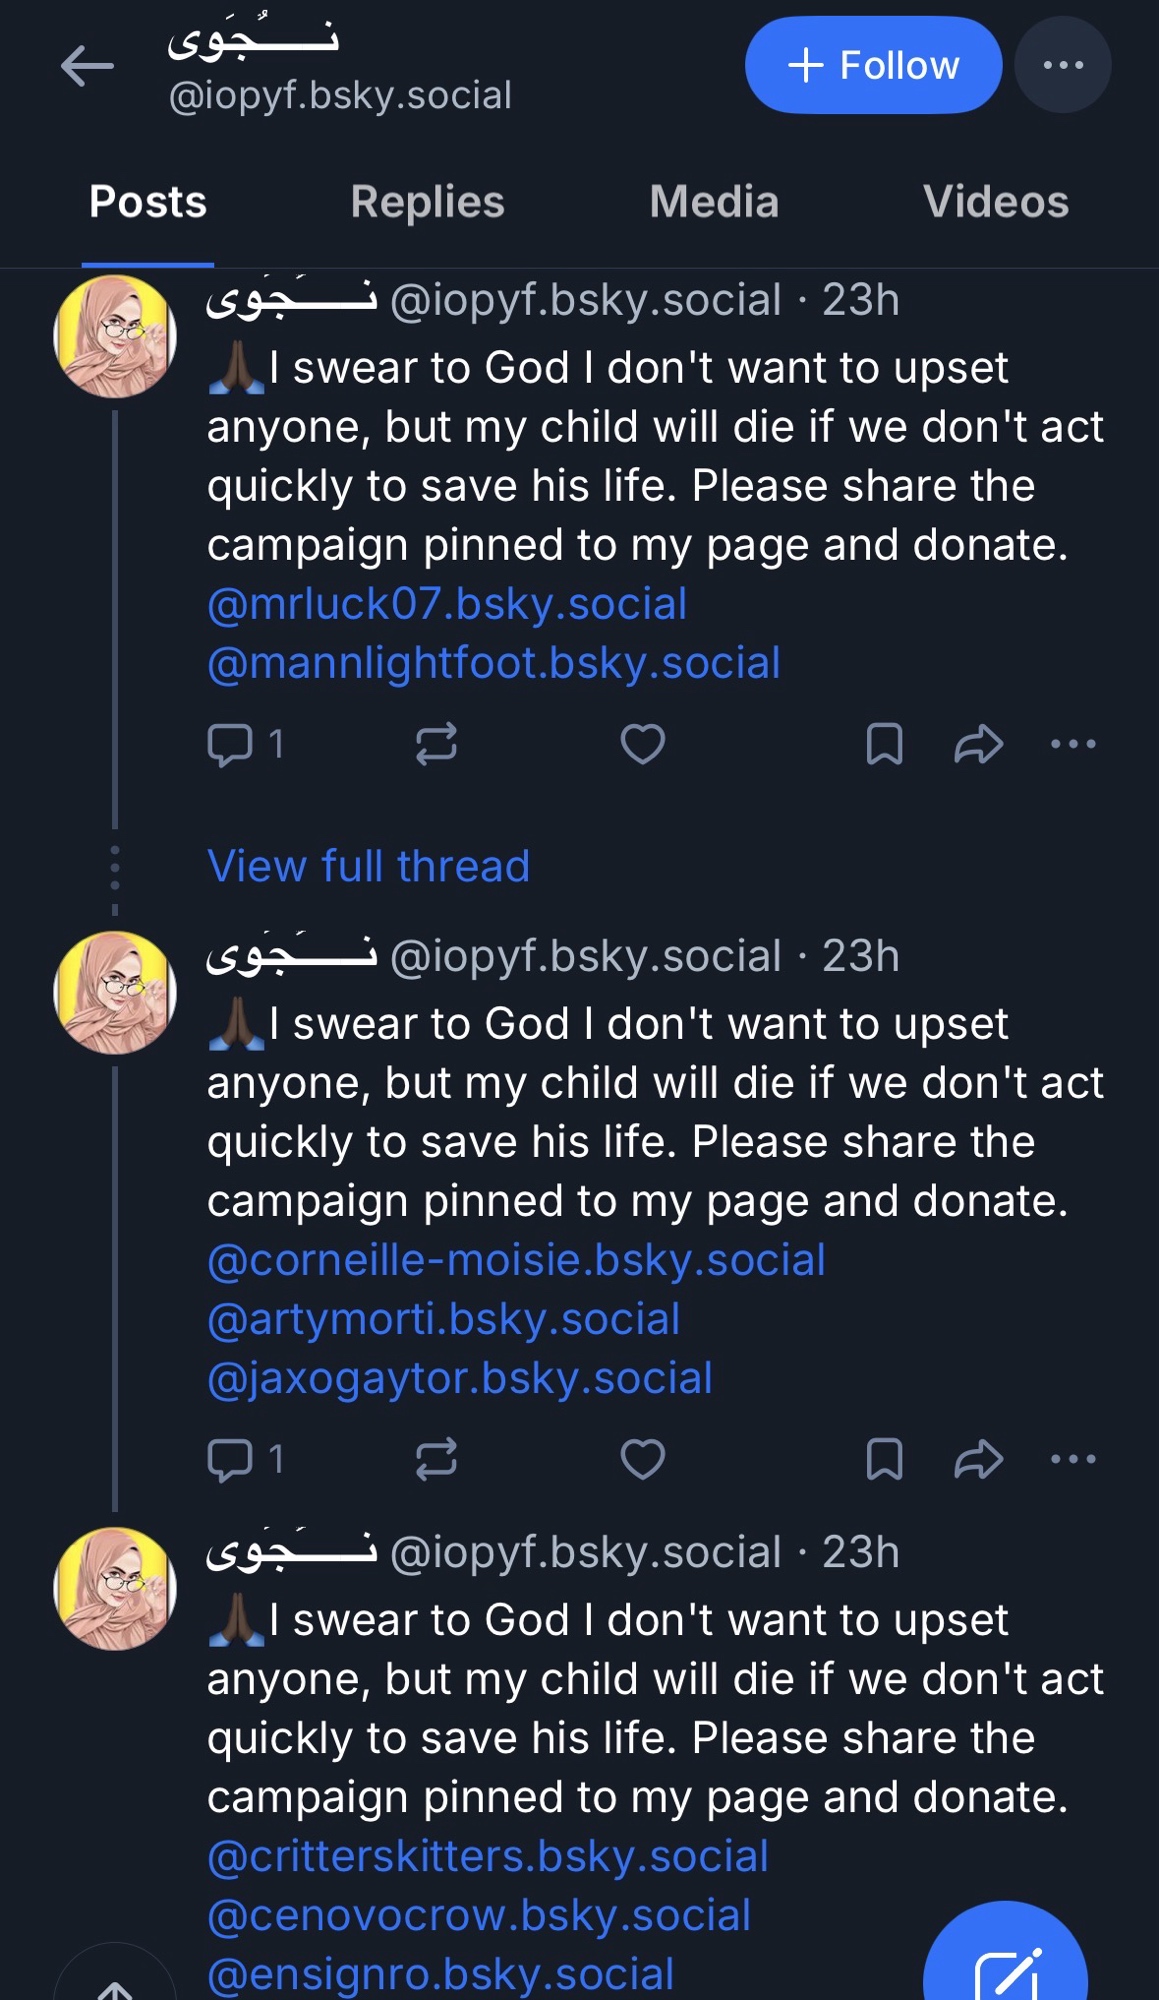Bookmark the first post

pyautogui.click(x=884, y=744)
